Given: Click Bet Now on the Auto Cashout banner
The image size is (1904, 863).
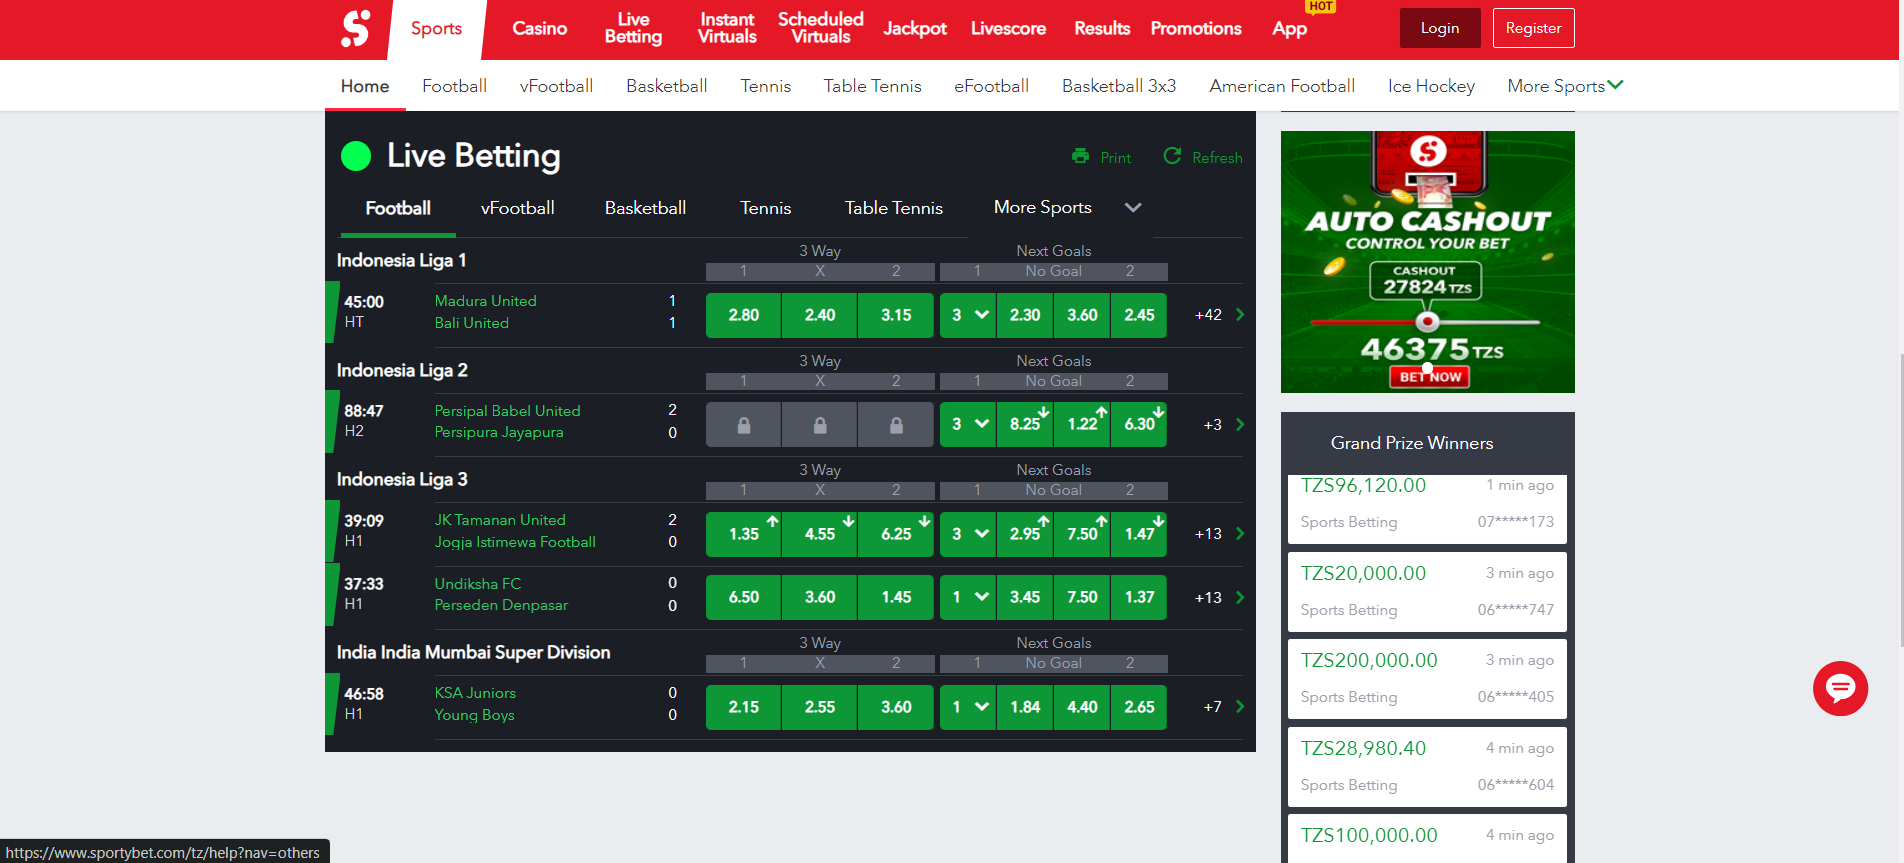Looking at the screenshot, I should [1429, 377].
